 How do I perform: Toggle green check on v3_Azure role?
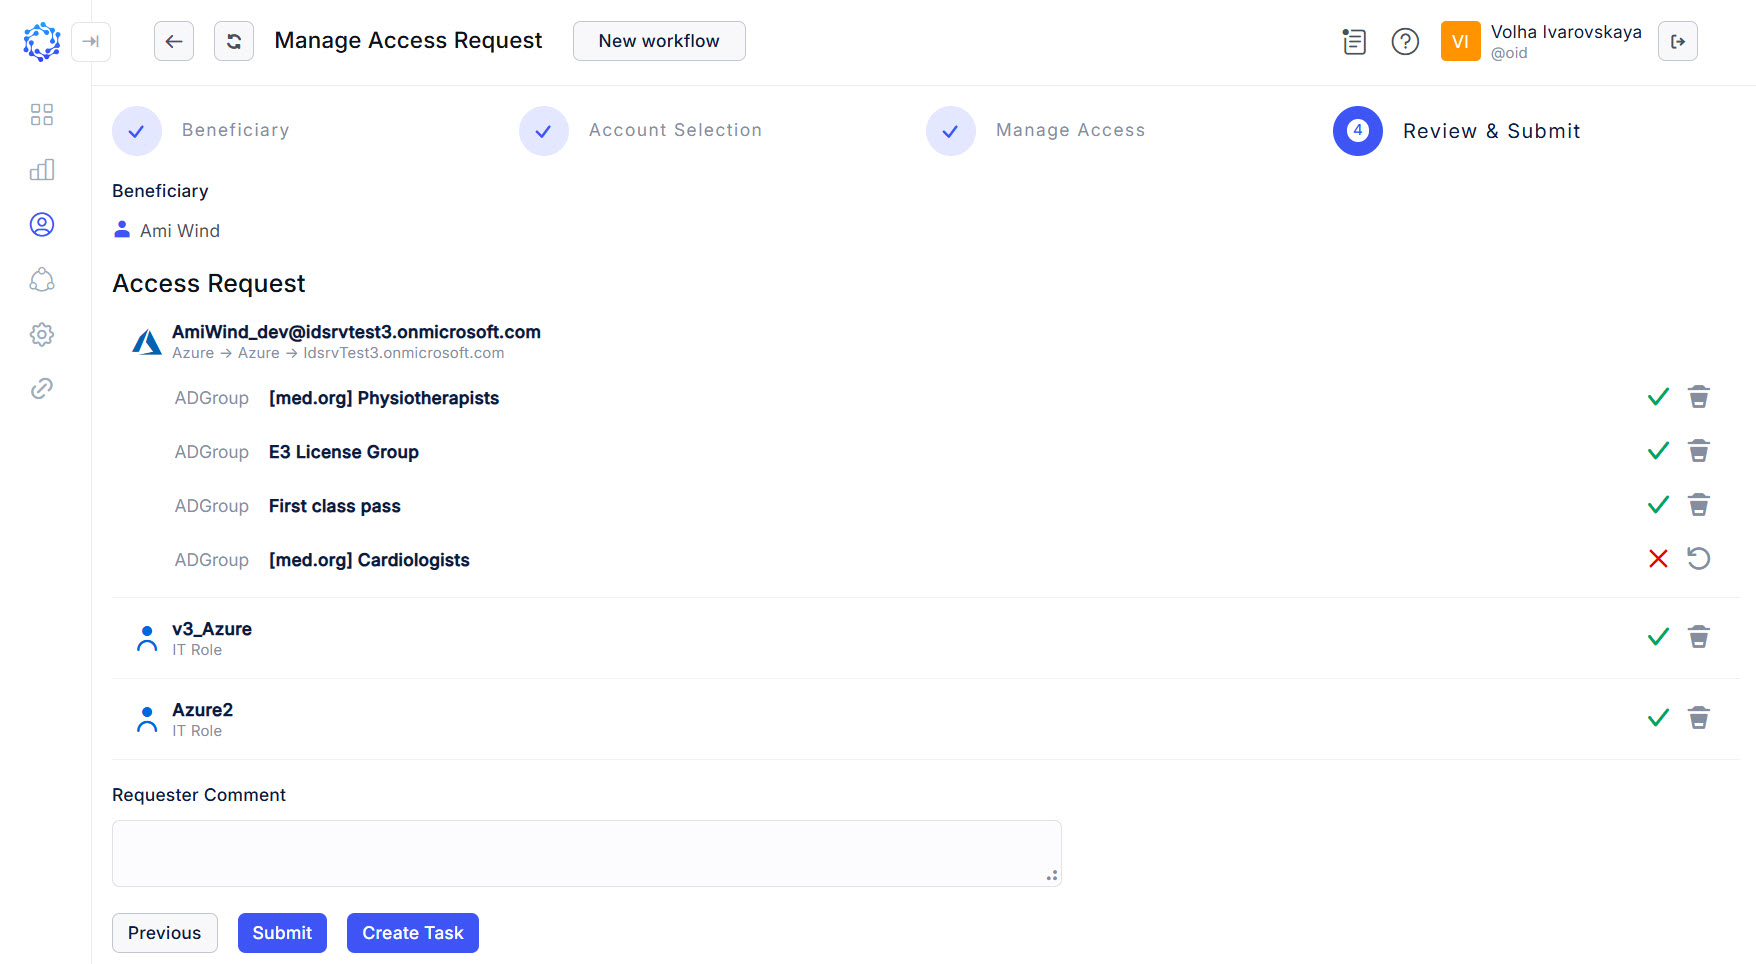point(1658,636)
